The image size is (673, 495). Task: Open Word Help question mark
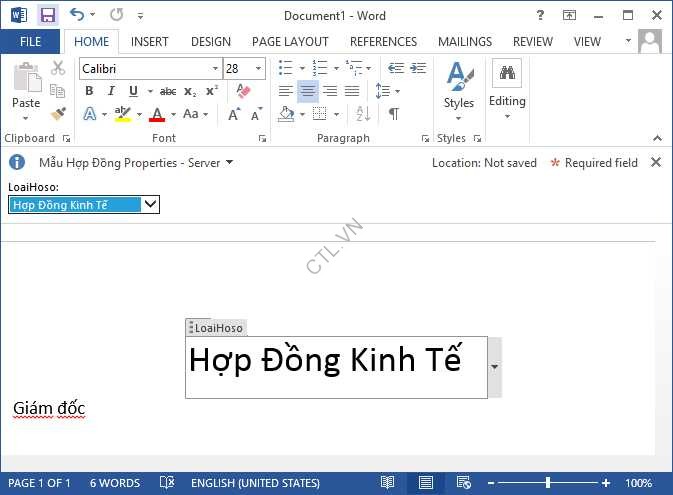point(540,15)
